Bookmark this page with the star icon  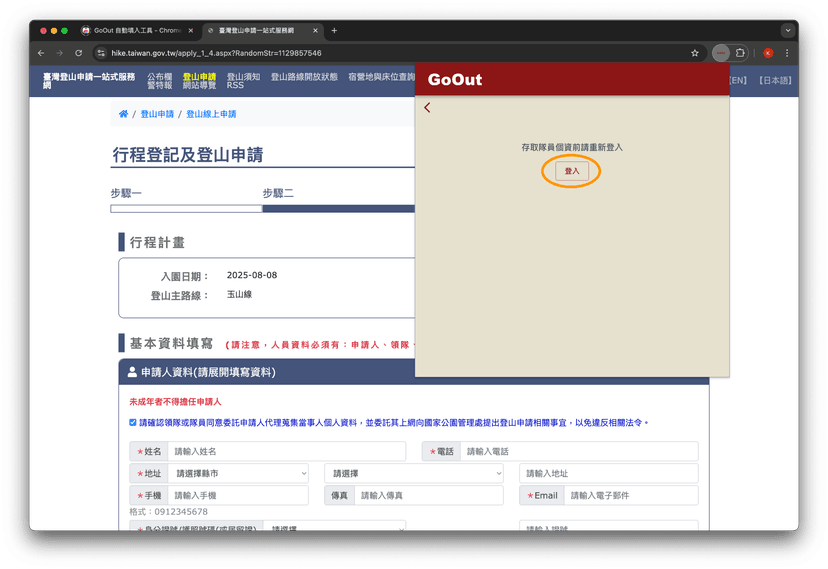tap(695, 53)
